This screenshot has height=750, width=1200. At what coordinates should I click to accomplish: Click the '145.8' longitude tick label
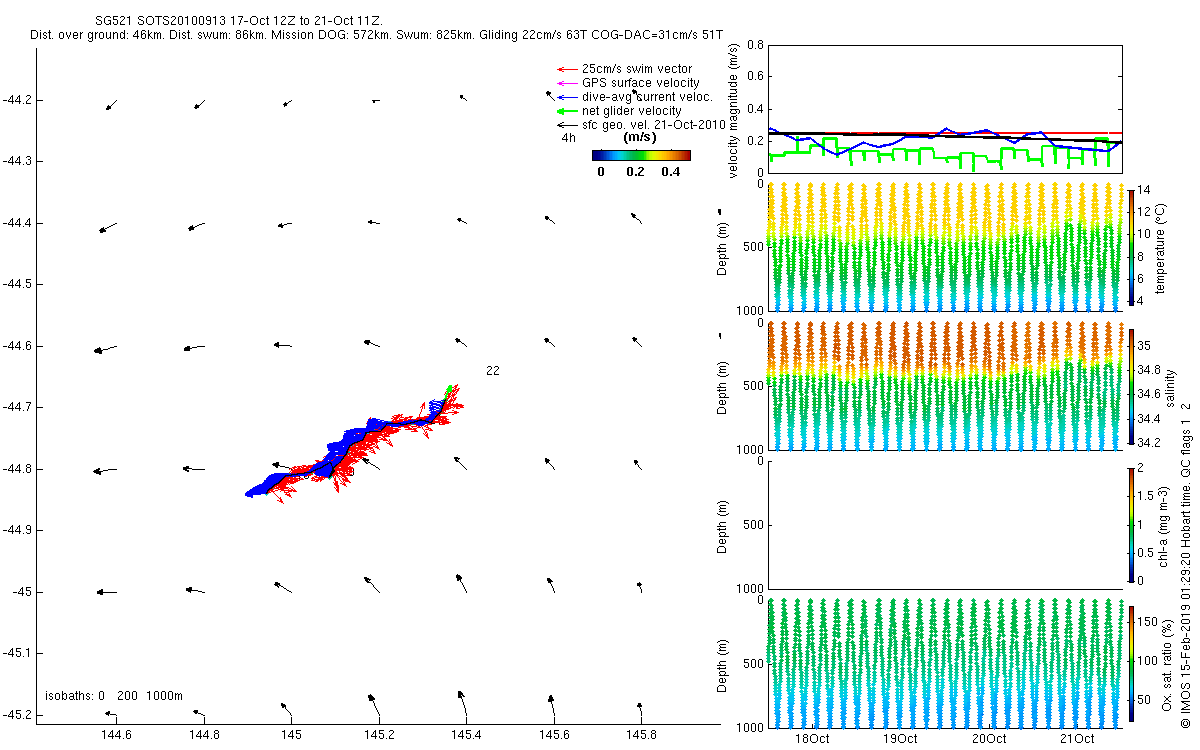[641, 735]
